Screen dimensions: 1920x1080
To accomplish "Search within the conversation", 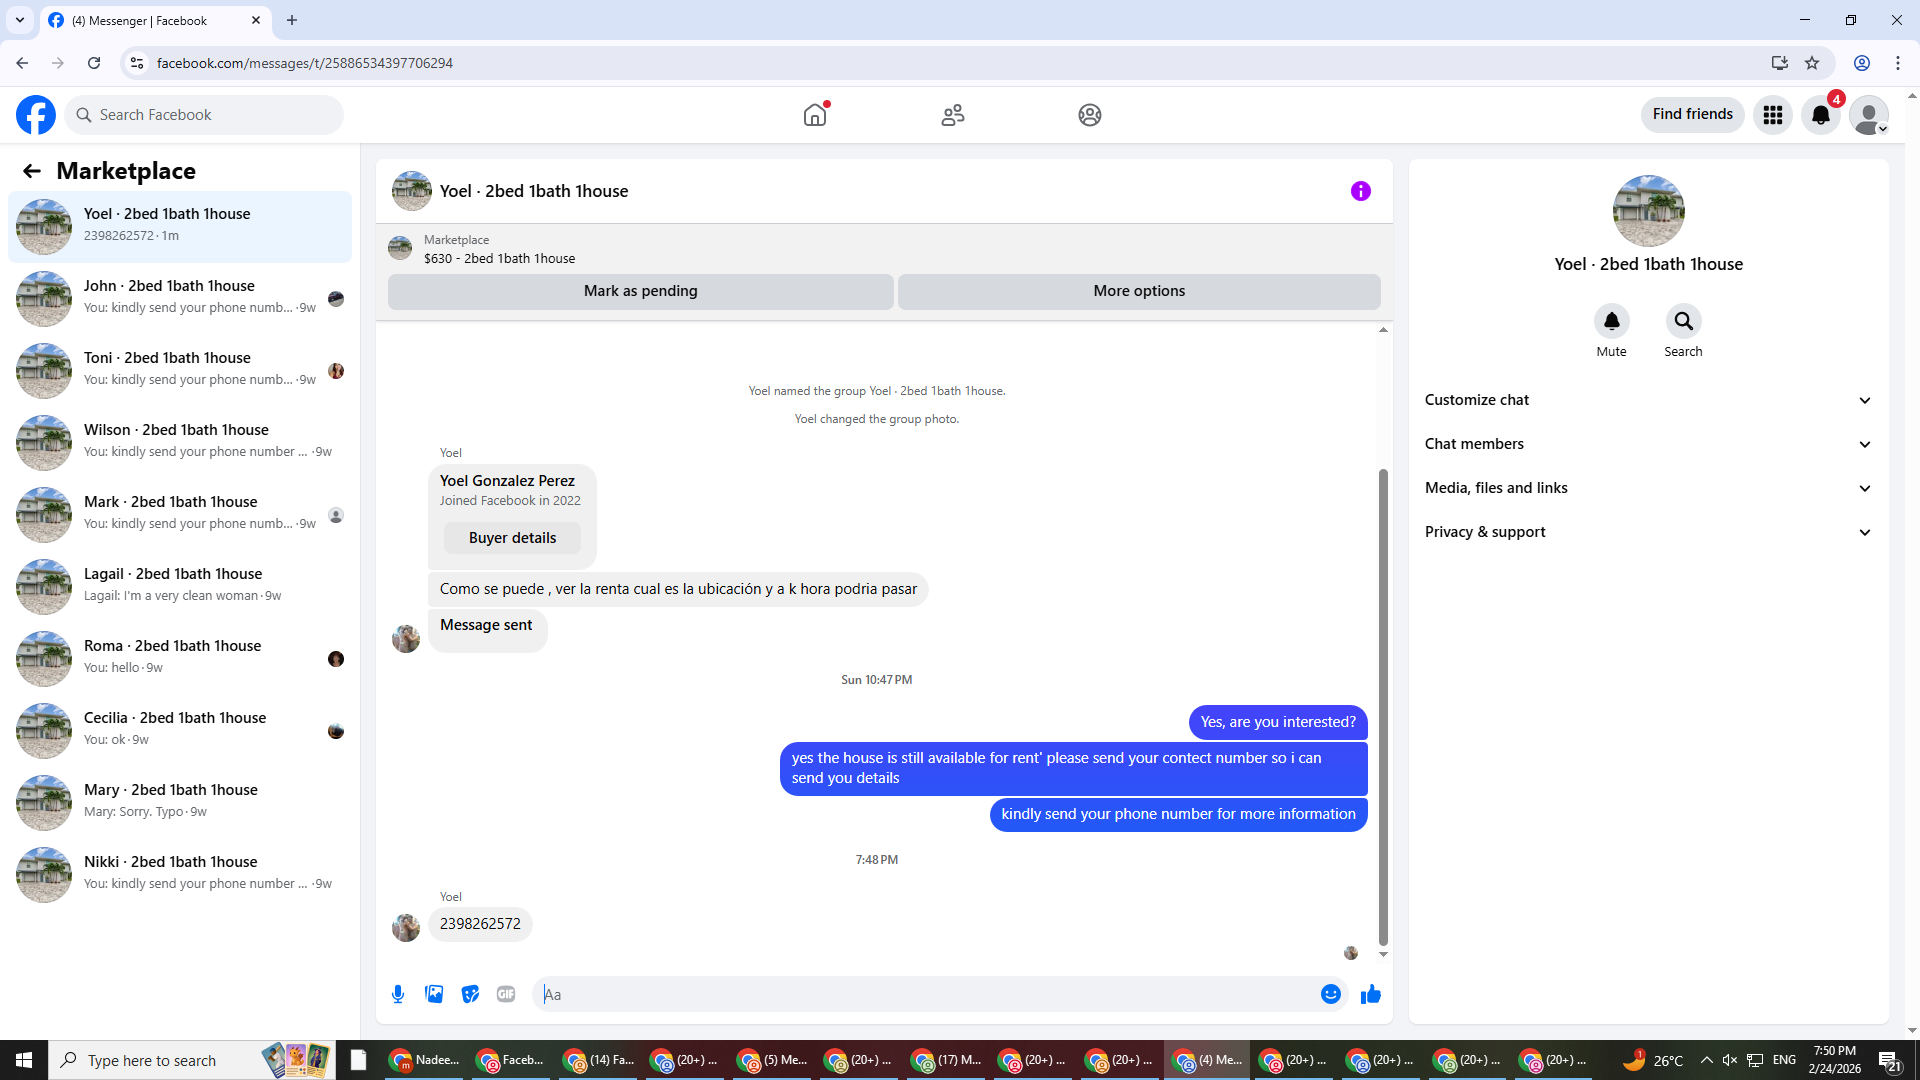I will tap(1683, 322).
